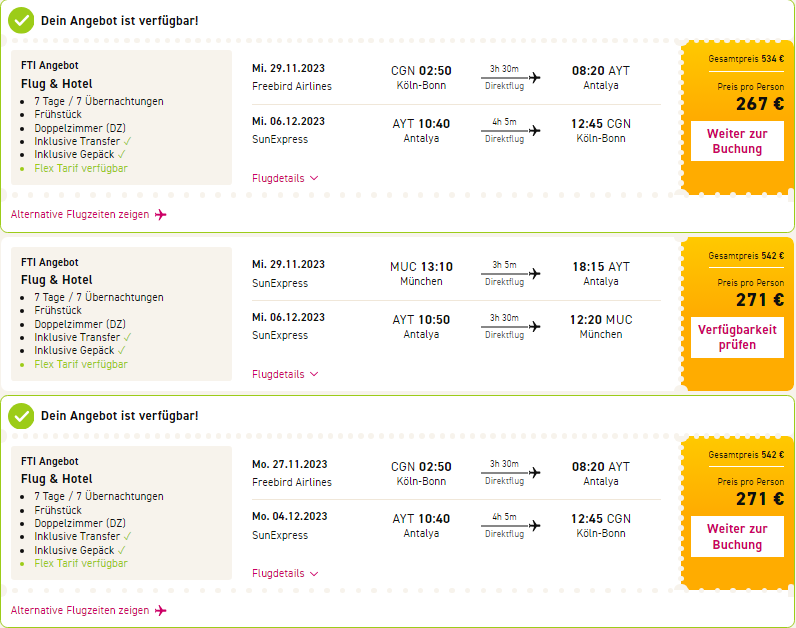Click plane arrow icon of MUC 13:10 outbound flight
The image size is (796, 628).
point(534,273)
